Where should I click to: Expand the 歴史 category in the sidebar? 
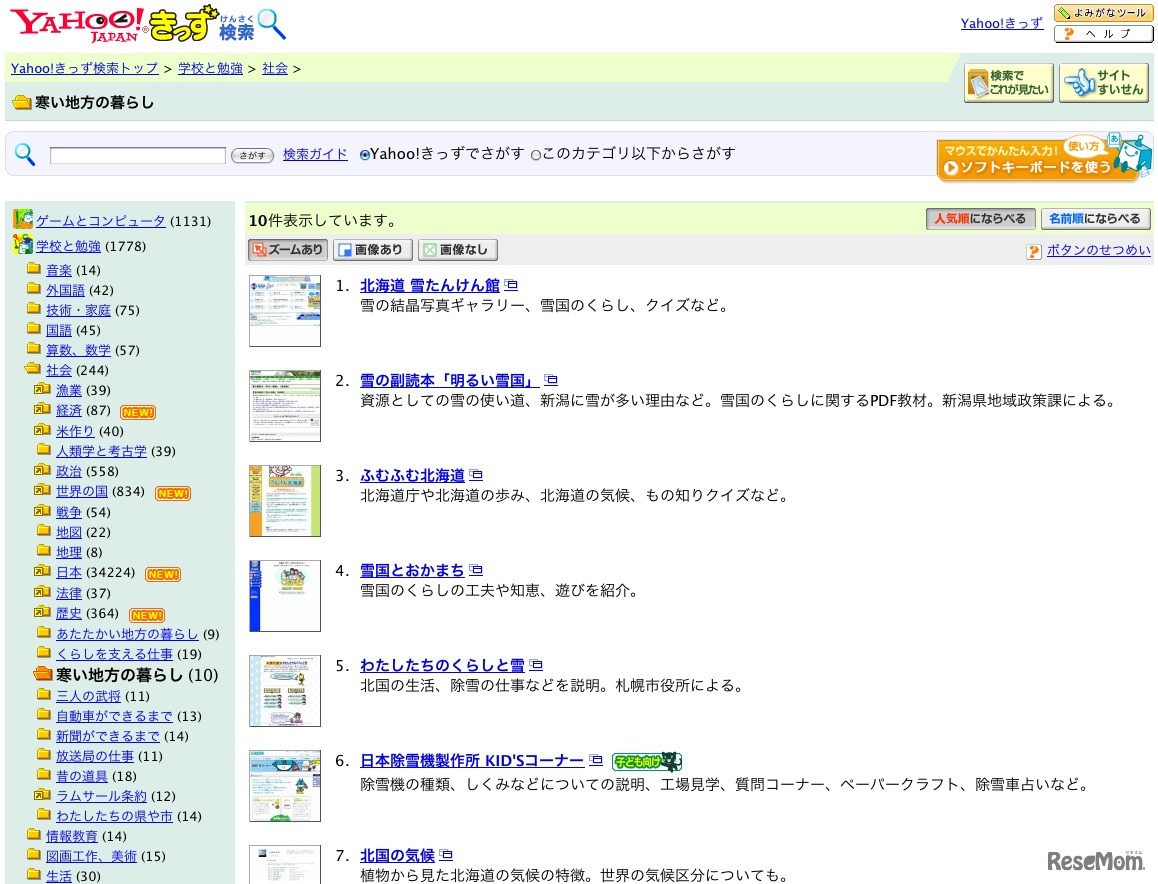68,613
